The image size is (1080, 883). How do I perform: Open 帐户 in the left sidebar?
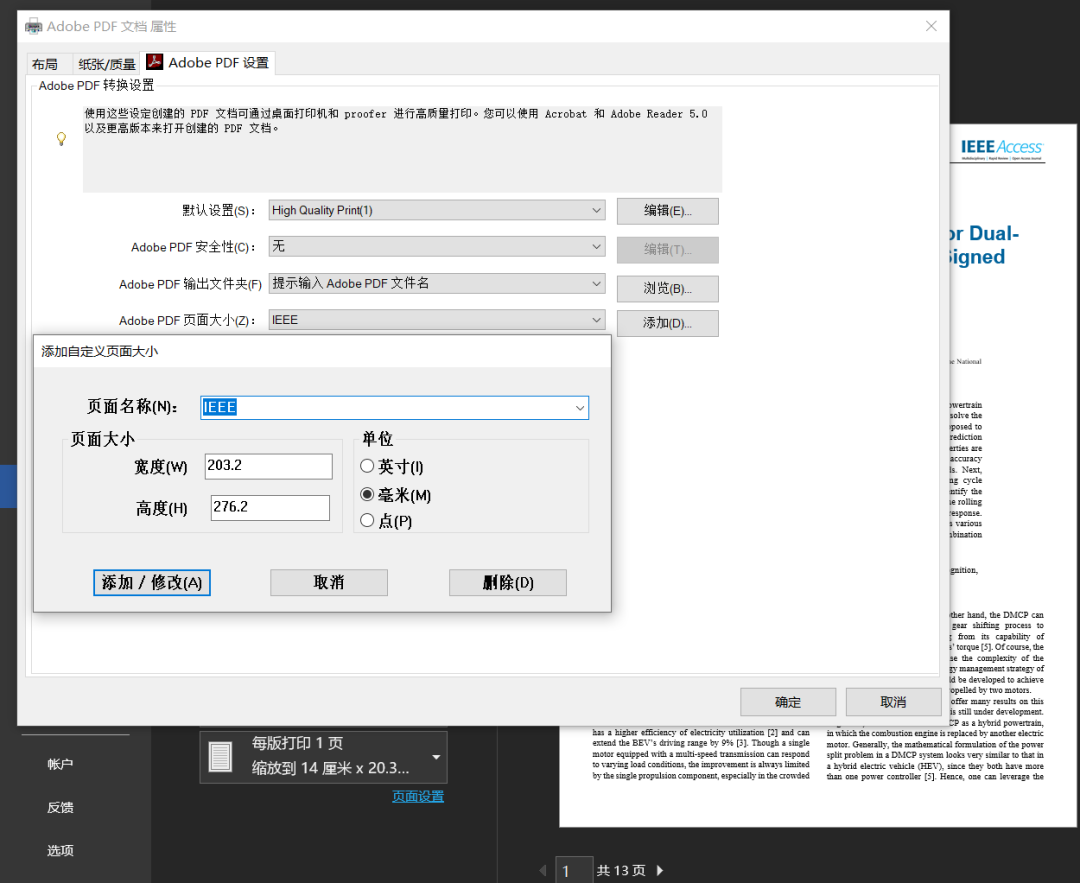click(60, 764)
